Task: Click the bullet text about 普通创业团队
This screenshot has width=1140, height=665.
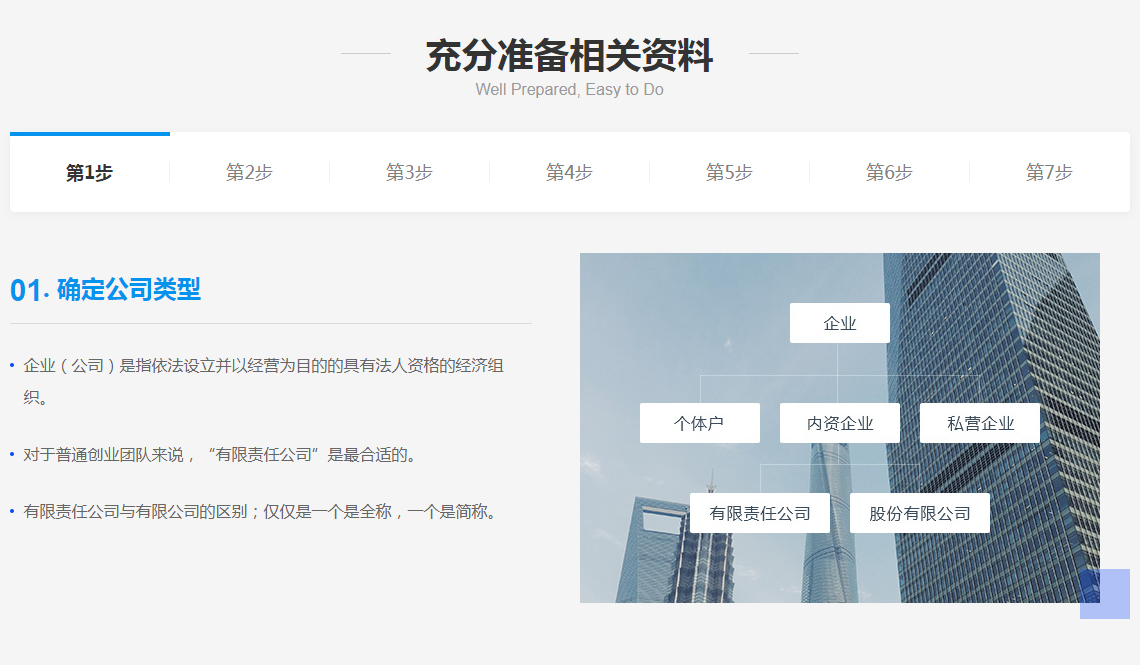Action: pyautogui.click(x=219, y=455)
